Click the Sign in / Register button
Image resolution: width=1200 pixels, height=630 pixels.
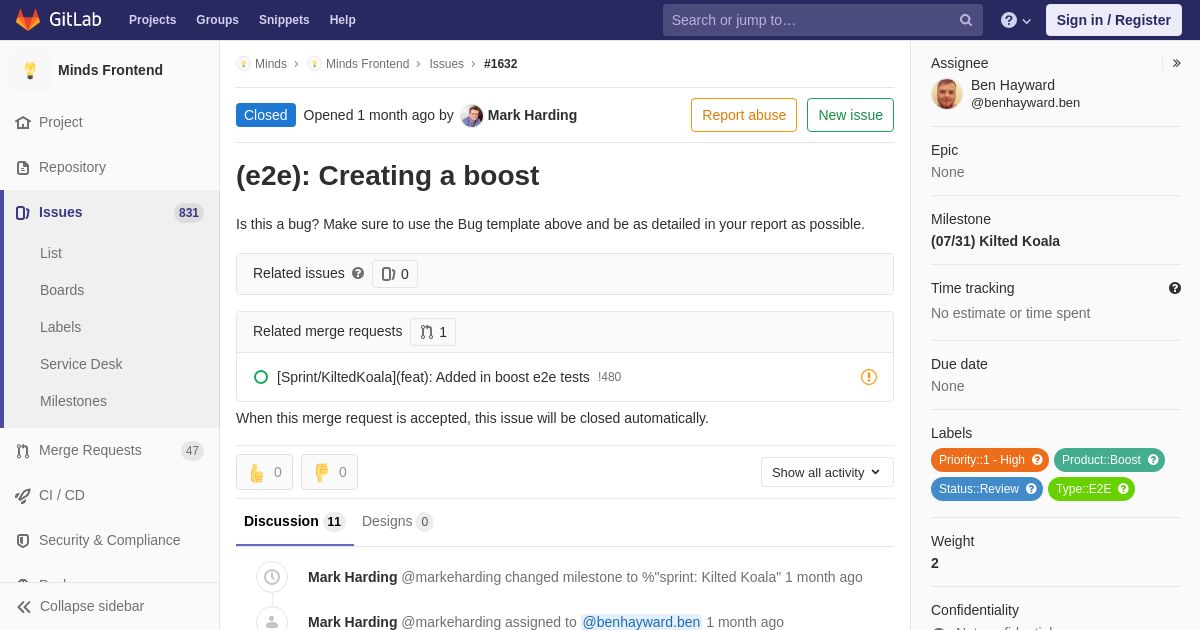tap(1113, 20)
